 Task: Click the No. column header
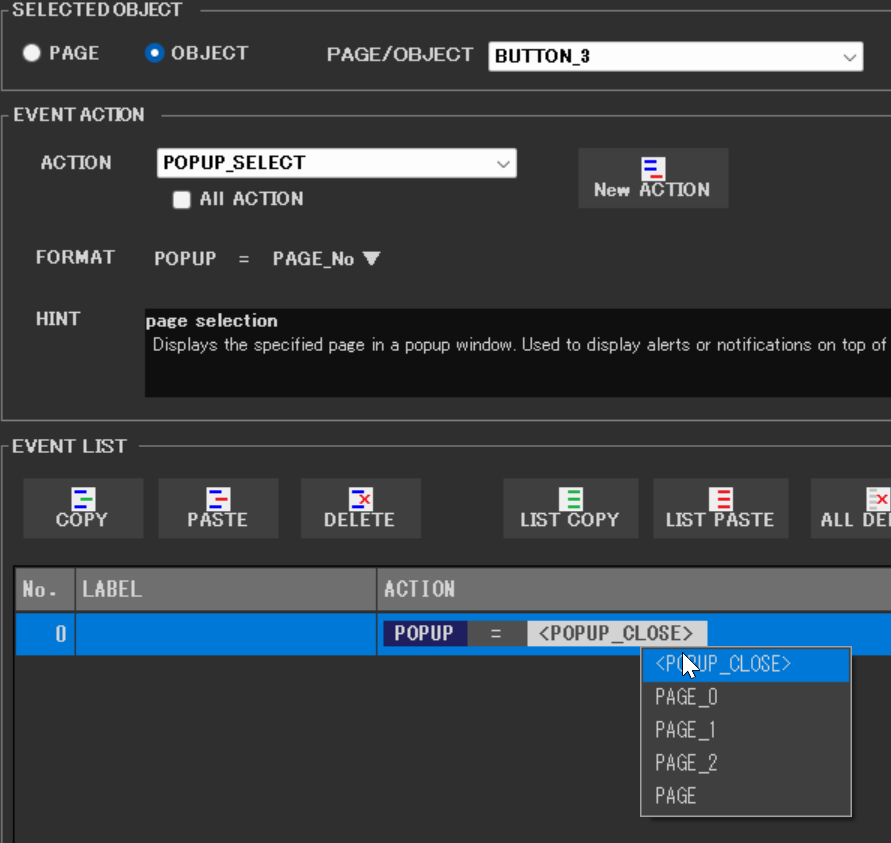(45, 589)
